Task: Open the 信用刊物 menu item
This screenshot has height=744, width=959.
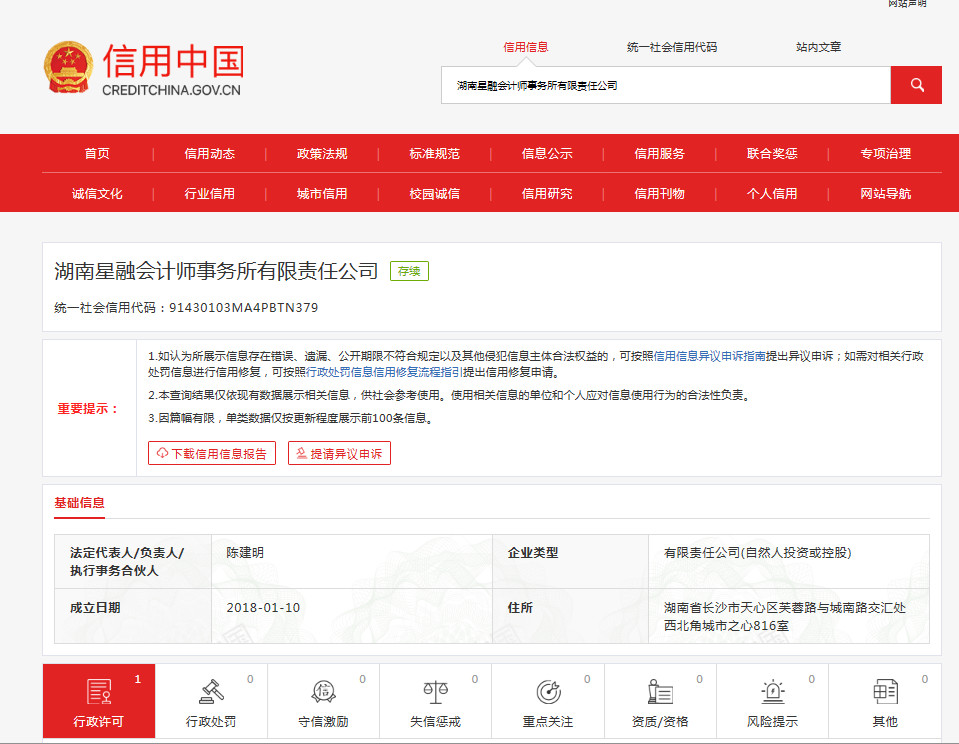Action: 660,194
